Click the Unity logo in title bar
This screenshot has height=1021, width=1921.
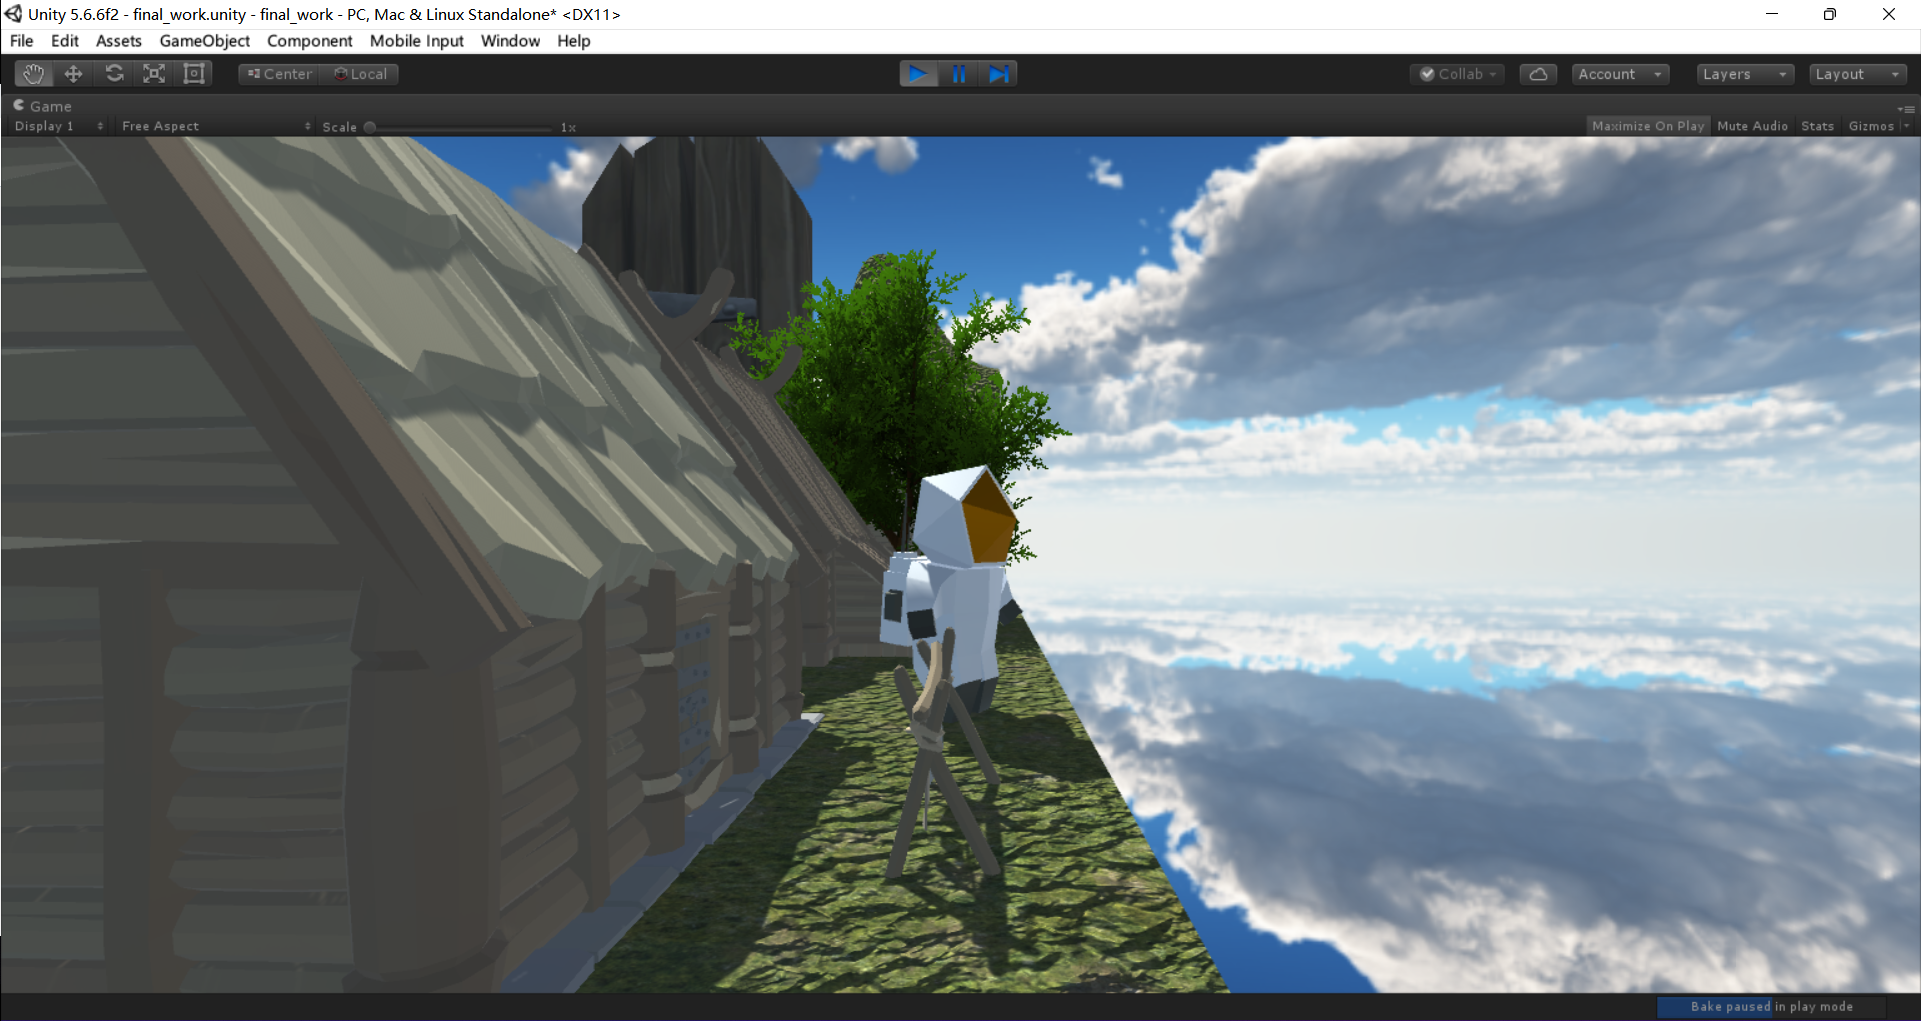click(13, 14)
